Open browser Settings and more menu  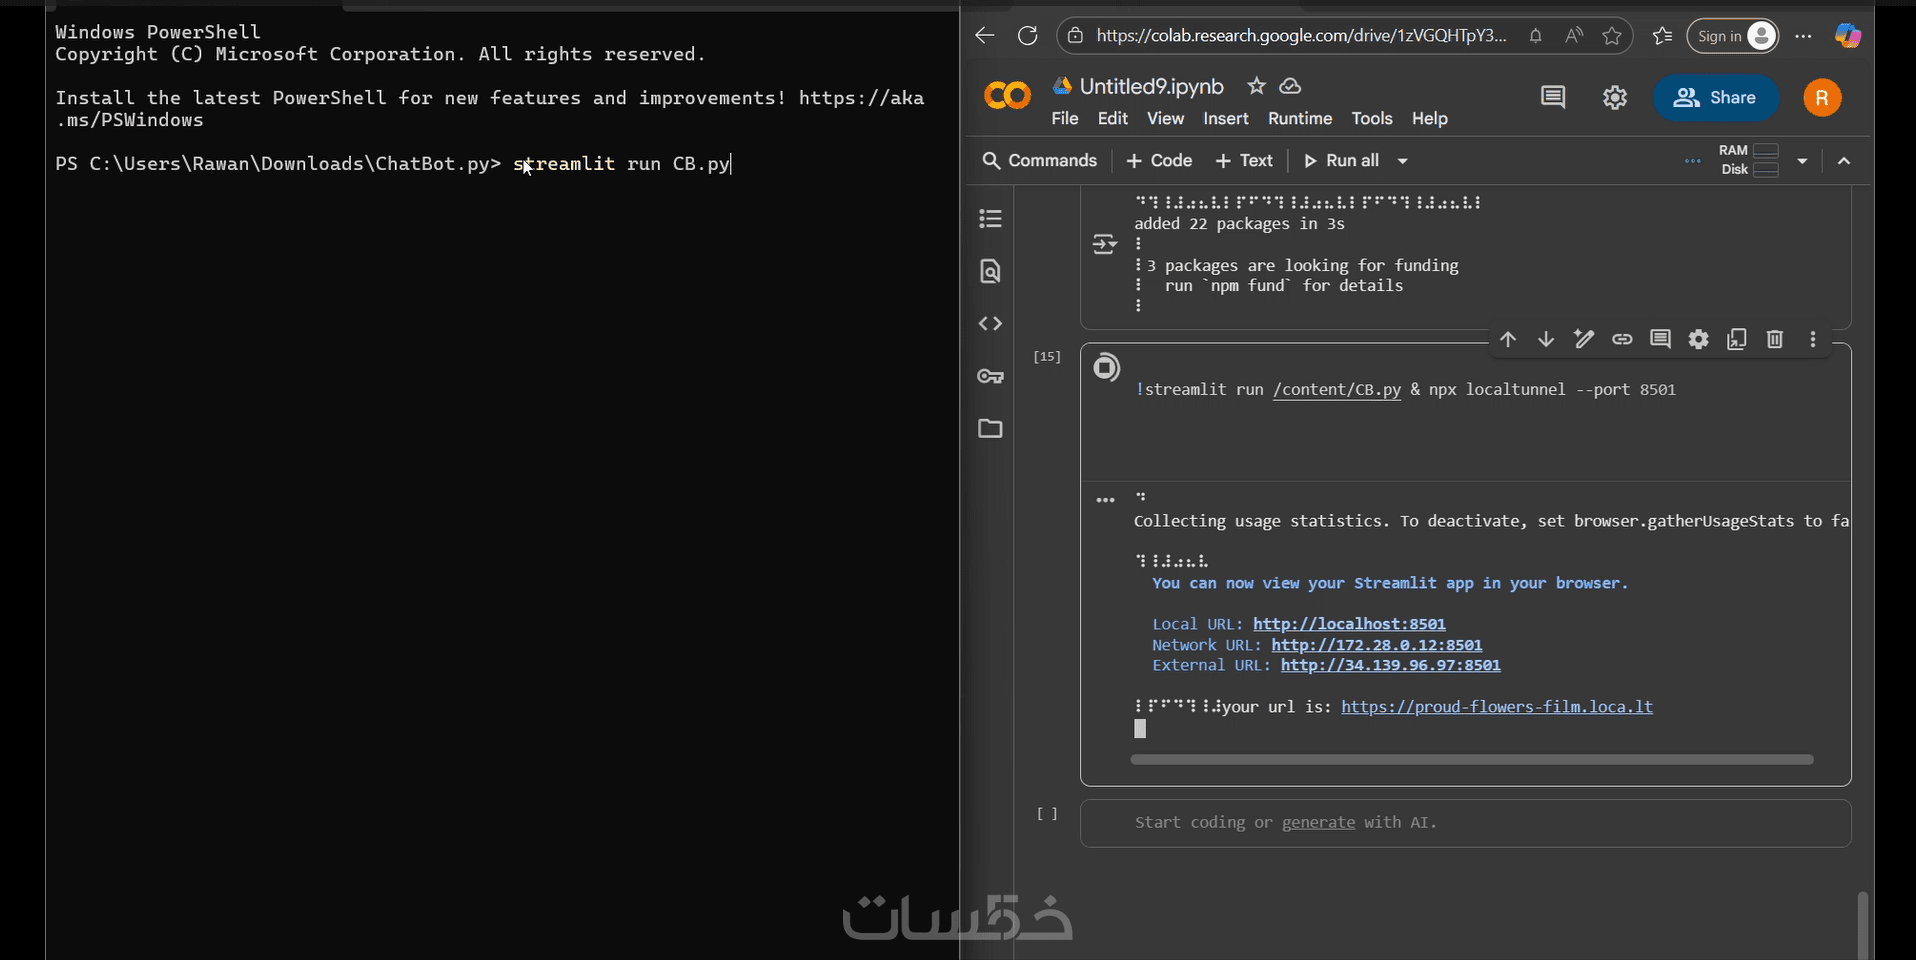pos(1803,36)
